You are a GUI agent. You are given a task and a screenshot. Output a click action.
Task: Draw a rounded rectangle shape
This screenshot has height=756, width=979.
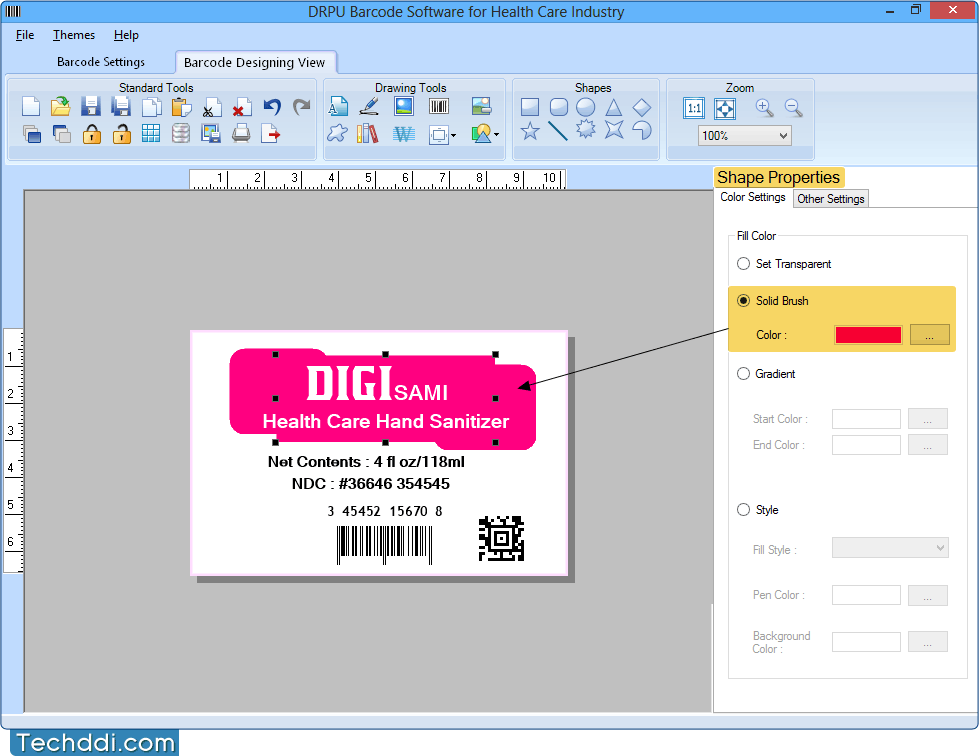point(559,107)
